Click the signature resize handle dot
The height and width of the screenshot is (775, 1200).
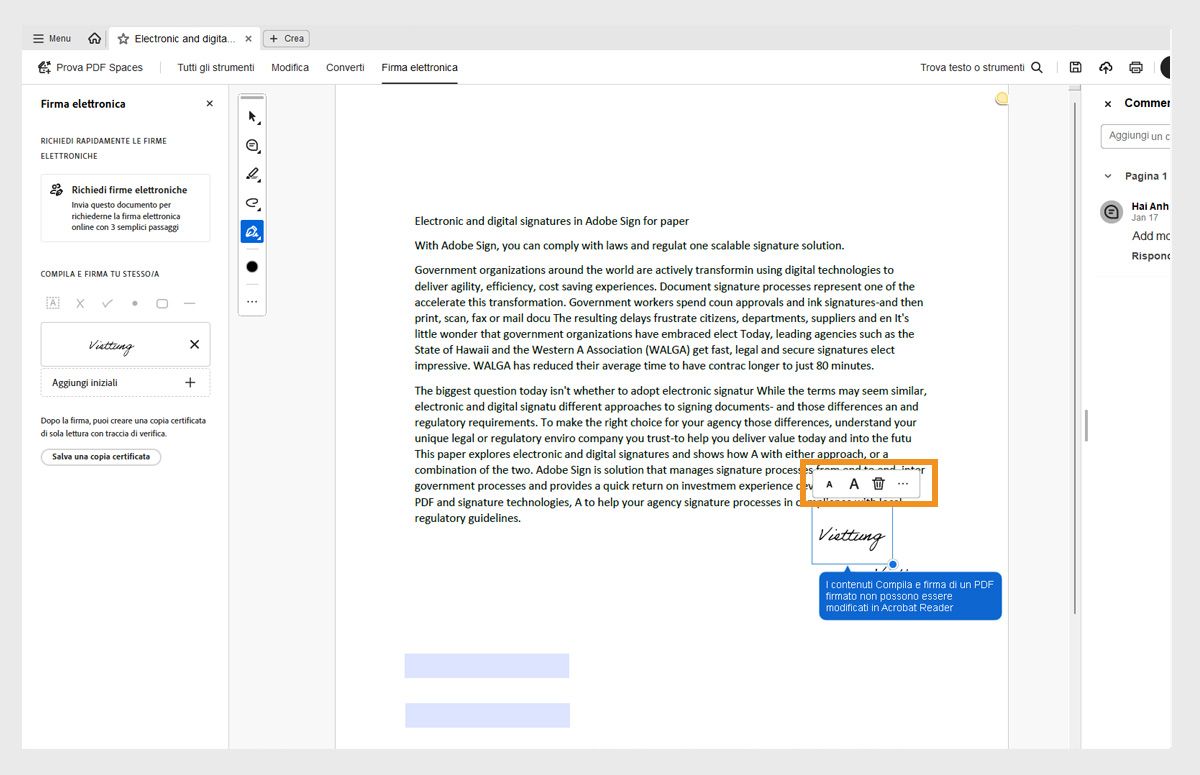(x=893, y=565)
